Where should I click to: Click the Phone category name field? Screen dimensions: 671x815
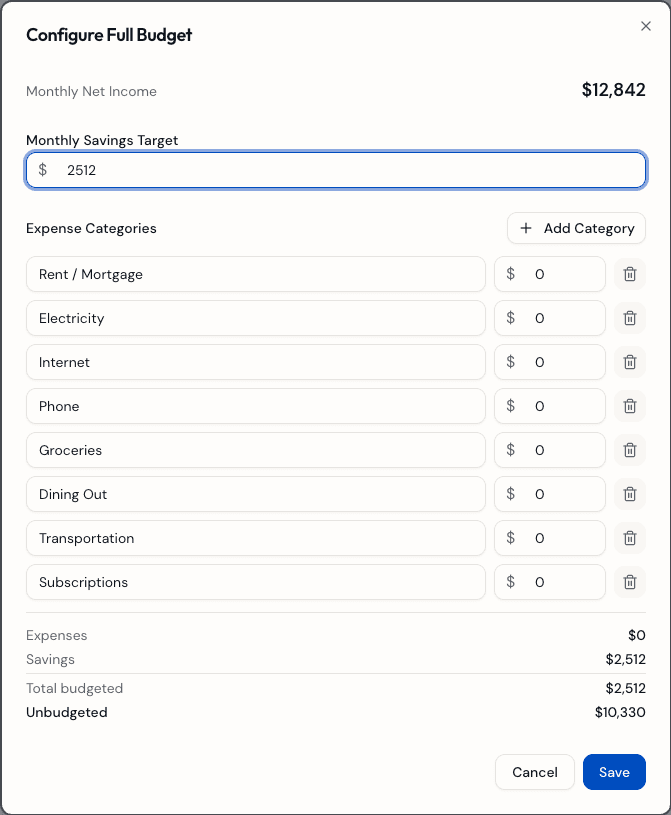255,406
